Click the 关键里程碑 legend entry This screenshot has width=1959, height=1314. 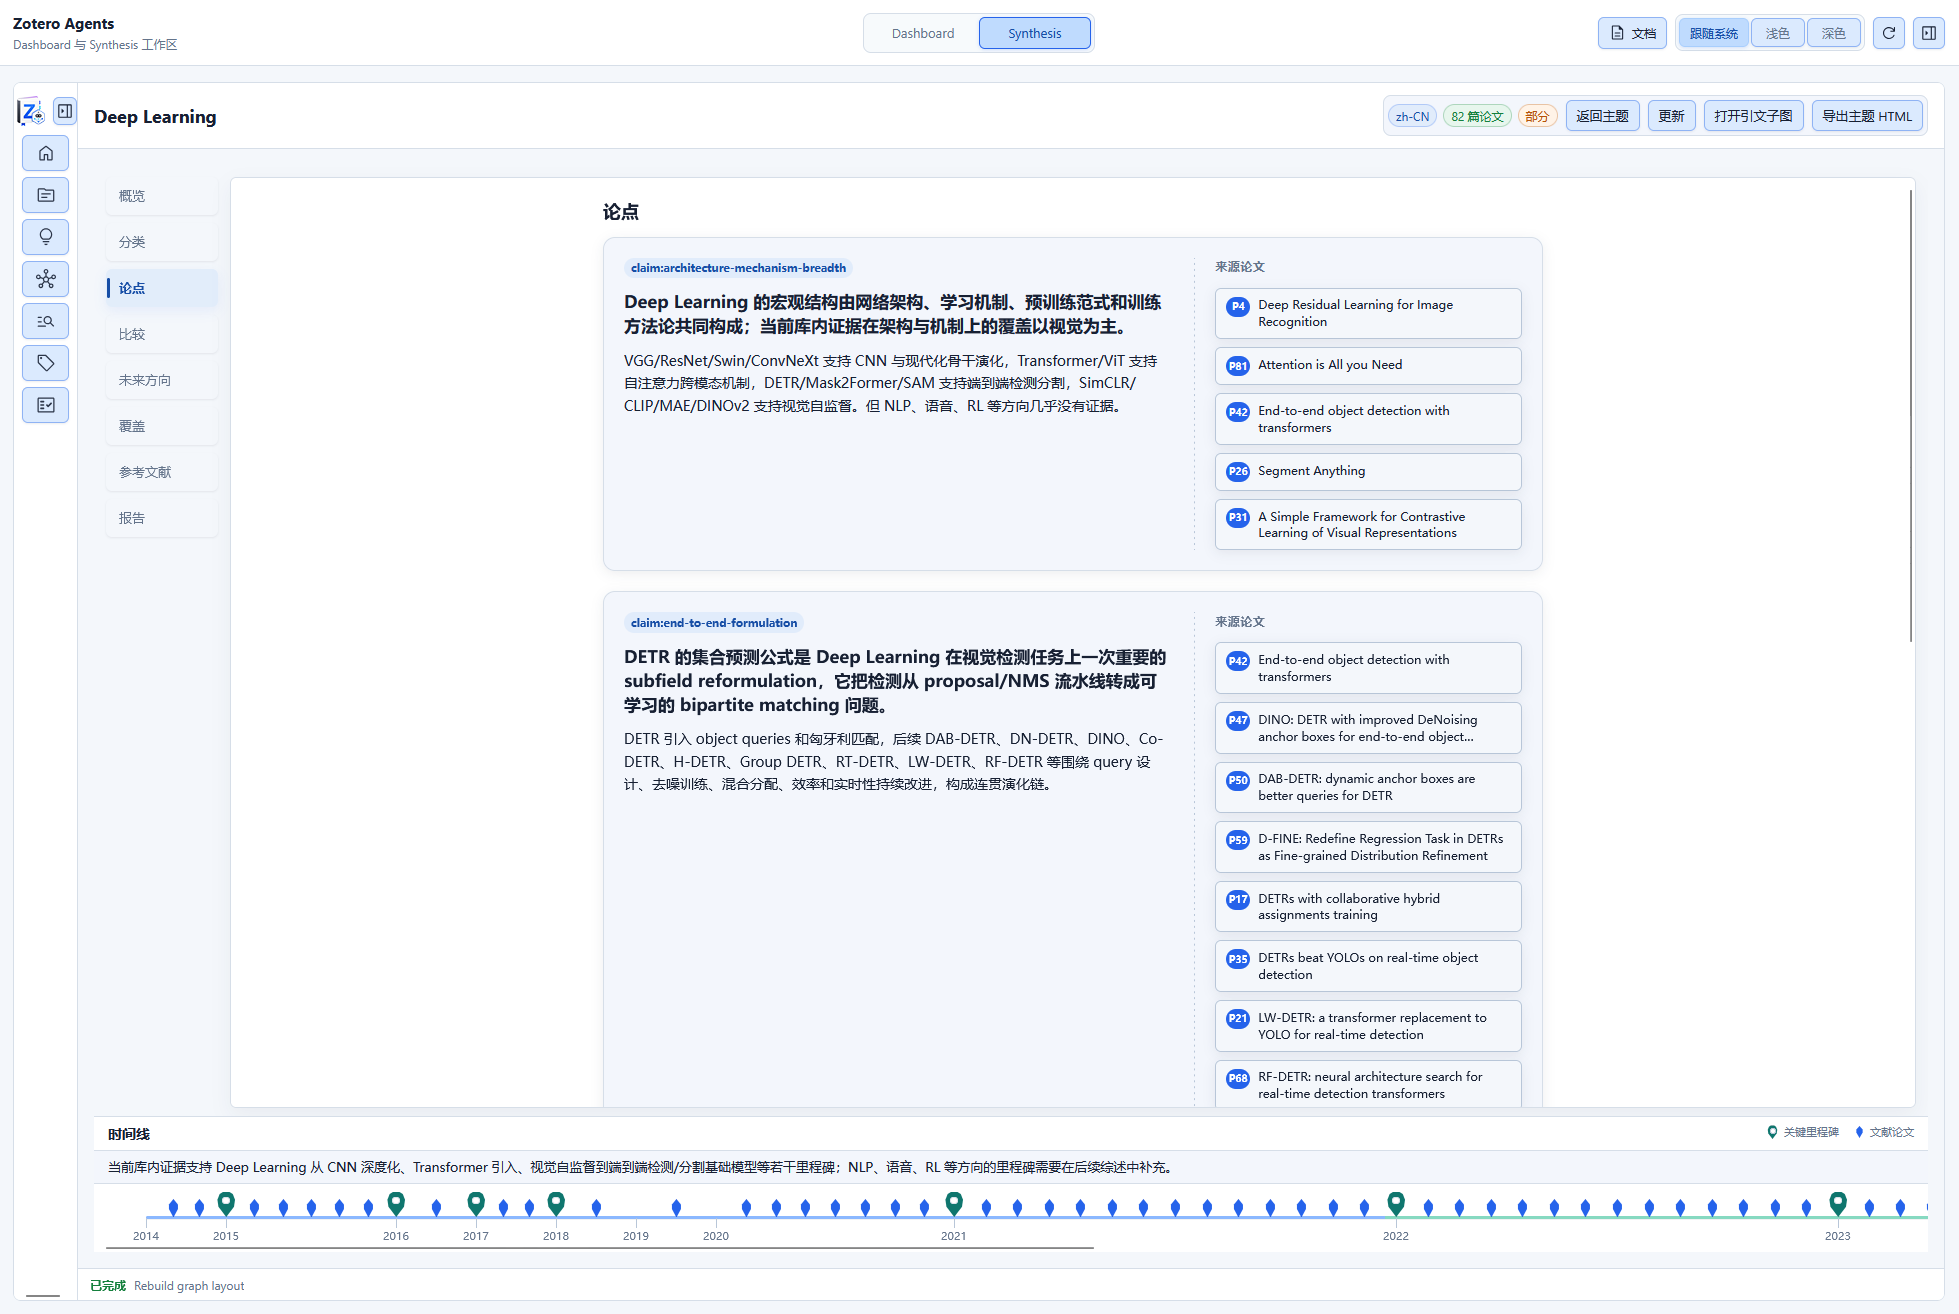(1803, 1132)
